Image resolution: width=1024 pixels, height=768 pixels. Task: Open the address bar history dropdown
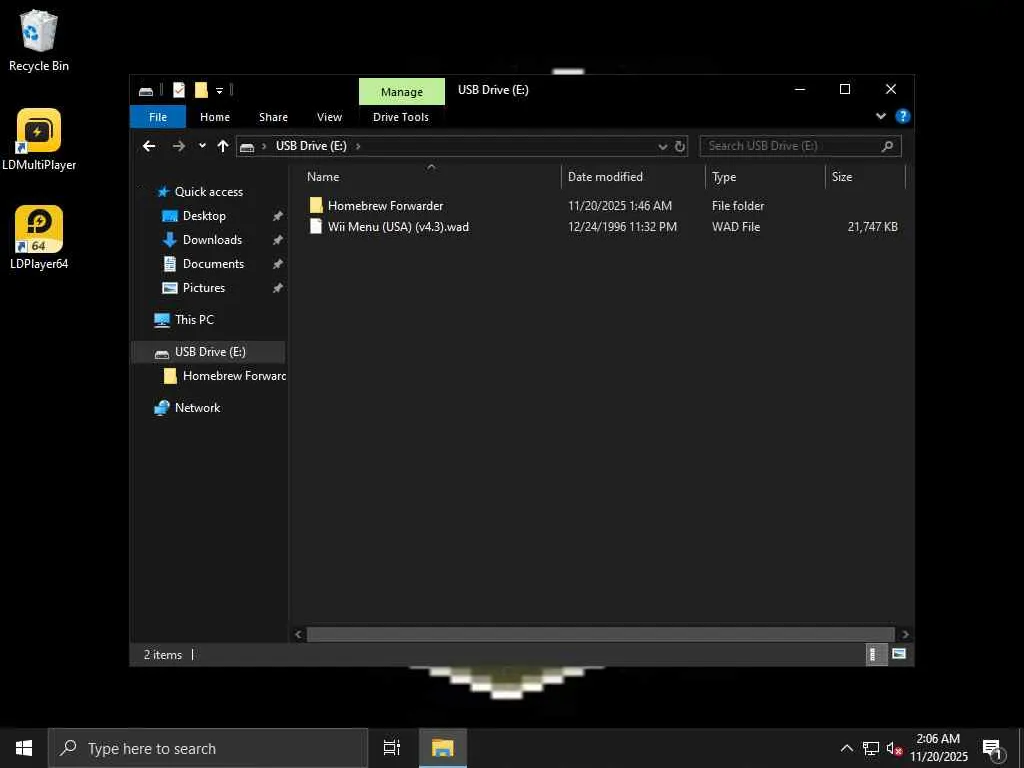[662, 146]
